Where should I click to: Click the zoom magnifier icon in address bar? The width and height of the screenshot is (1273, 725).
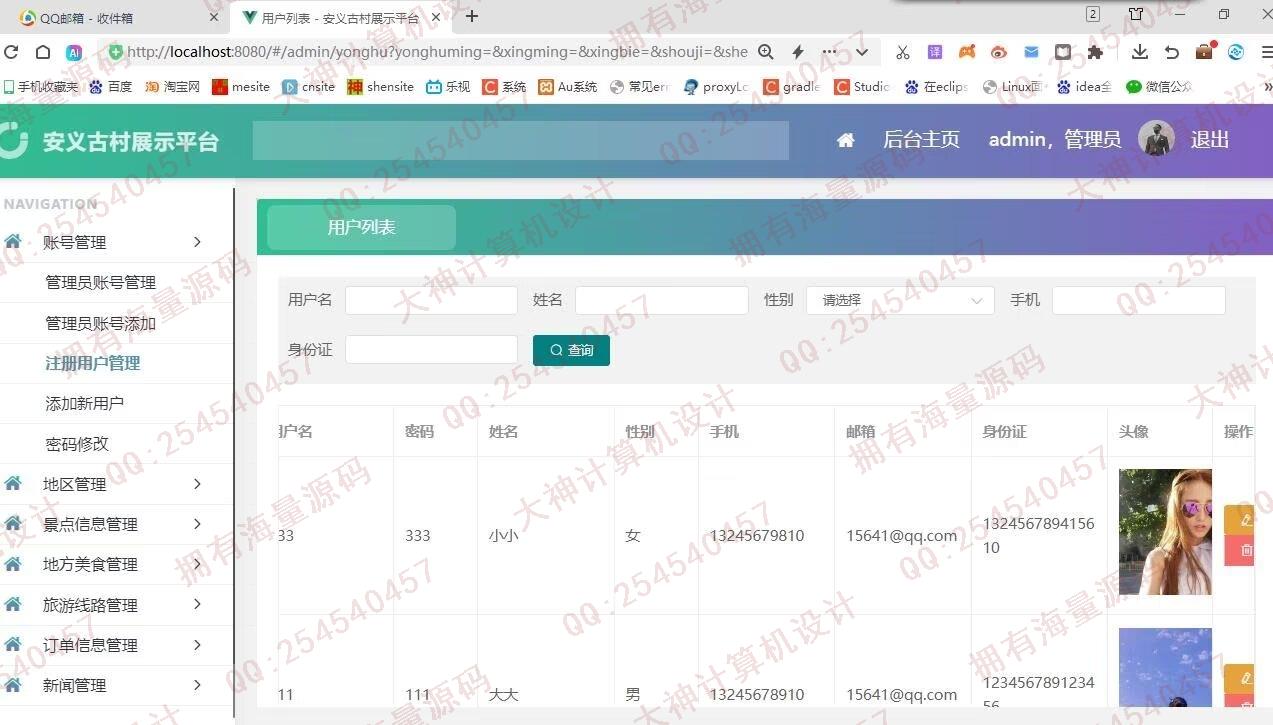click(x=766, y=52)
